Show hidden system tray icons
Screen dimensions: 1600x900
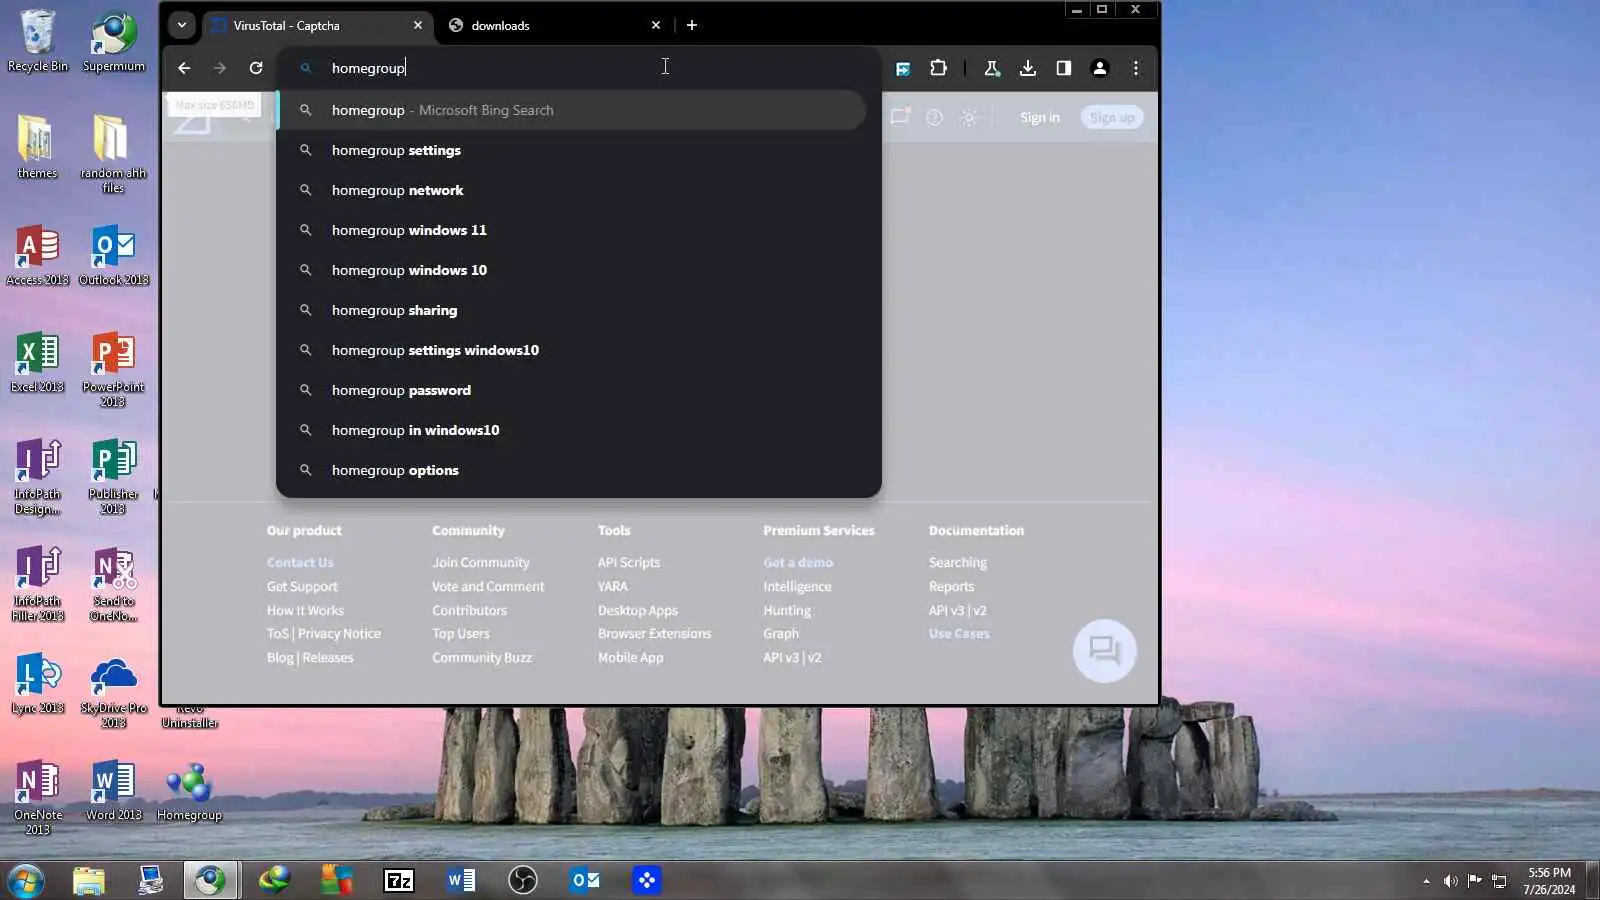tap(1426, 881)
